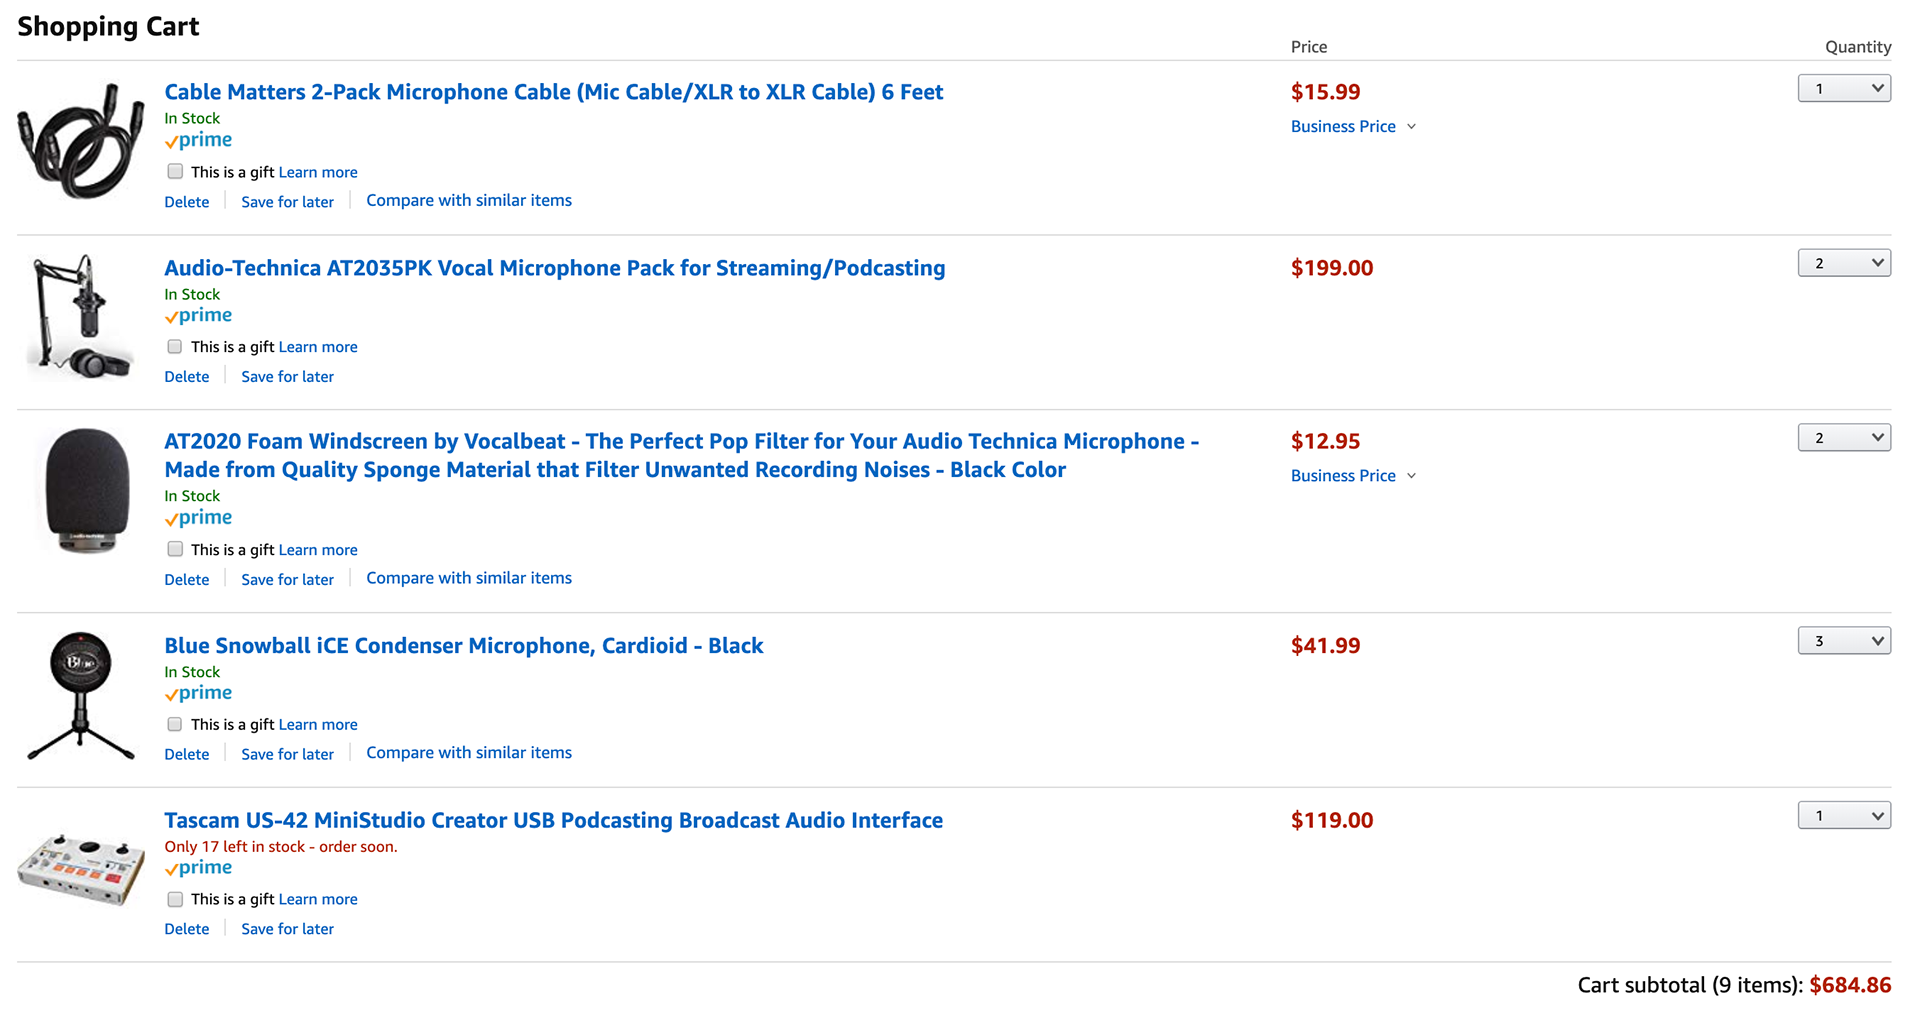Open quantity selector for Tascam US-42

pos(1844,815)
